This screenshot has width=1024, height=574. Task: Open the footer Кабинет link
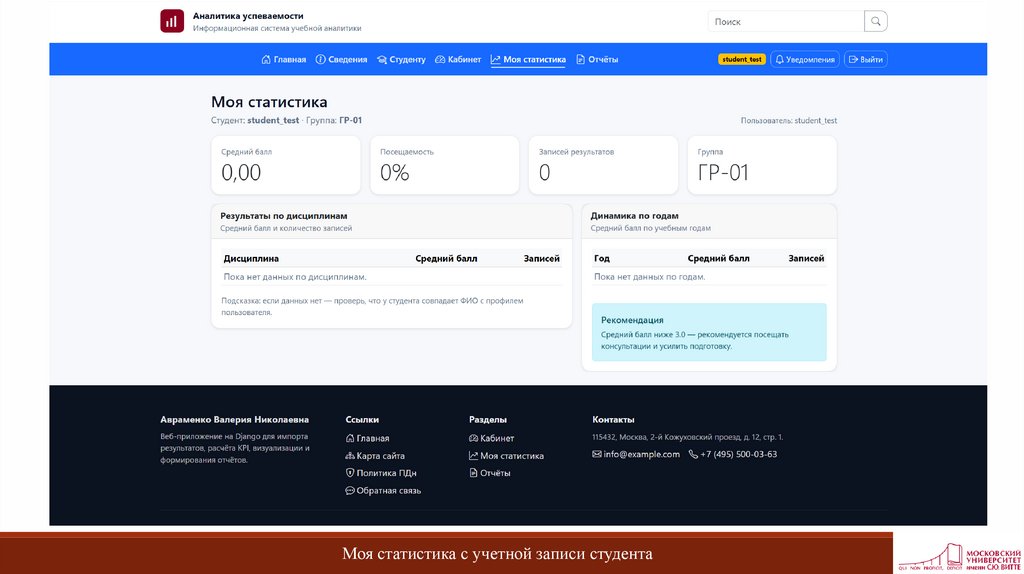[x=491, y=438]
